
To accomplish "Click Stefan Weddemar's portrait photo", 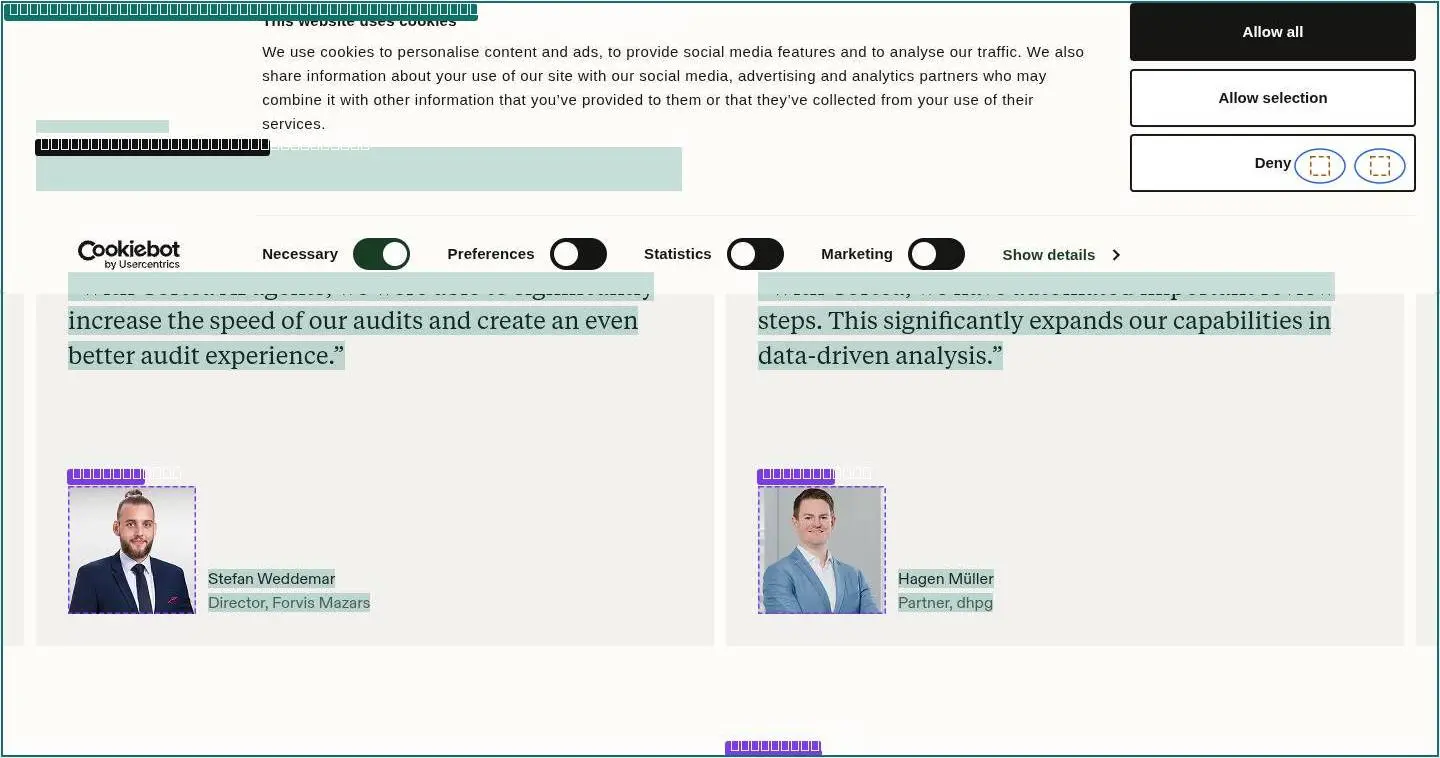I will click(x=132, y=550).
